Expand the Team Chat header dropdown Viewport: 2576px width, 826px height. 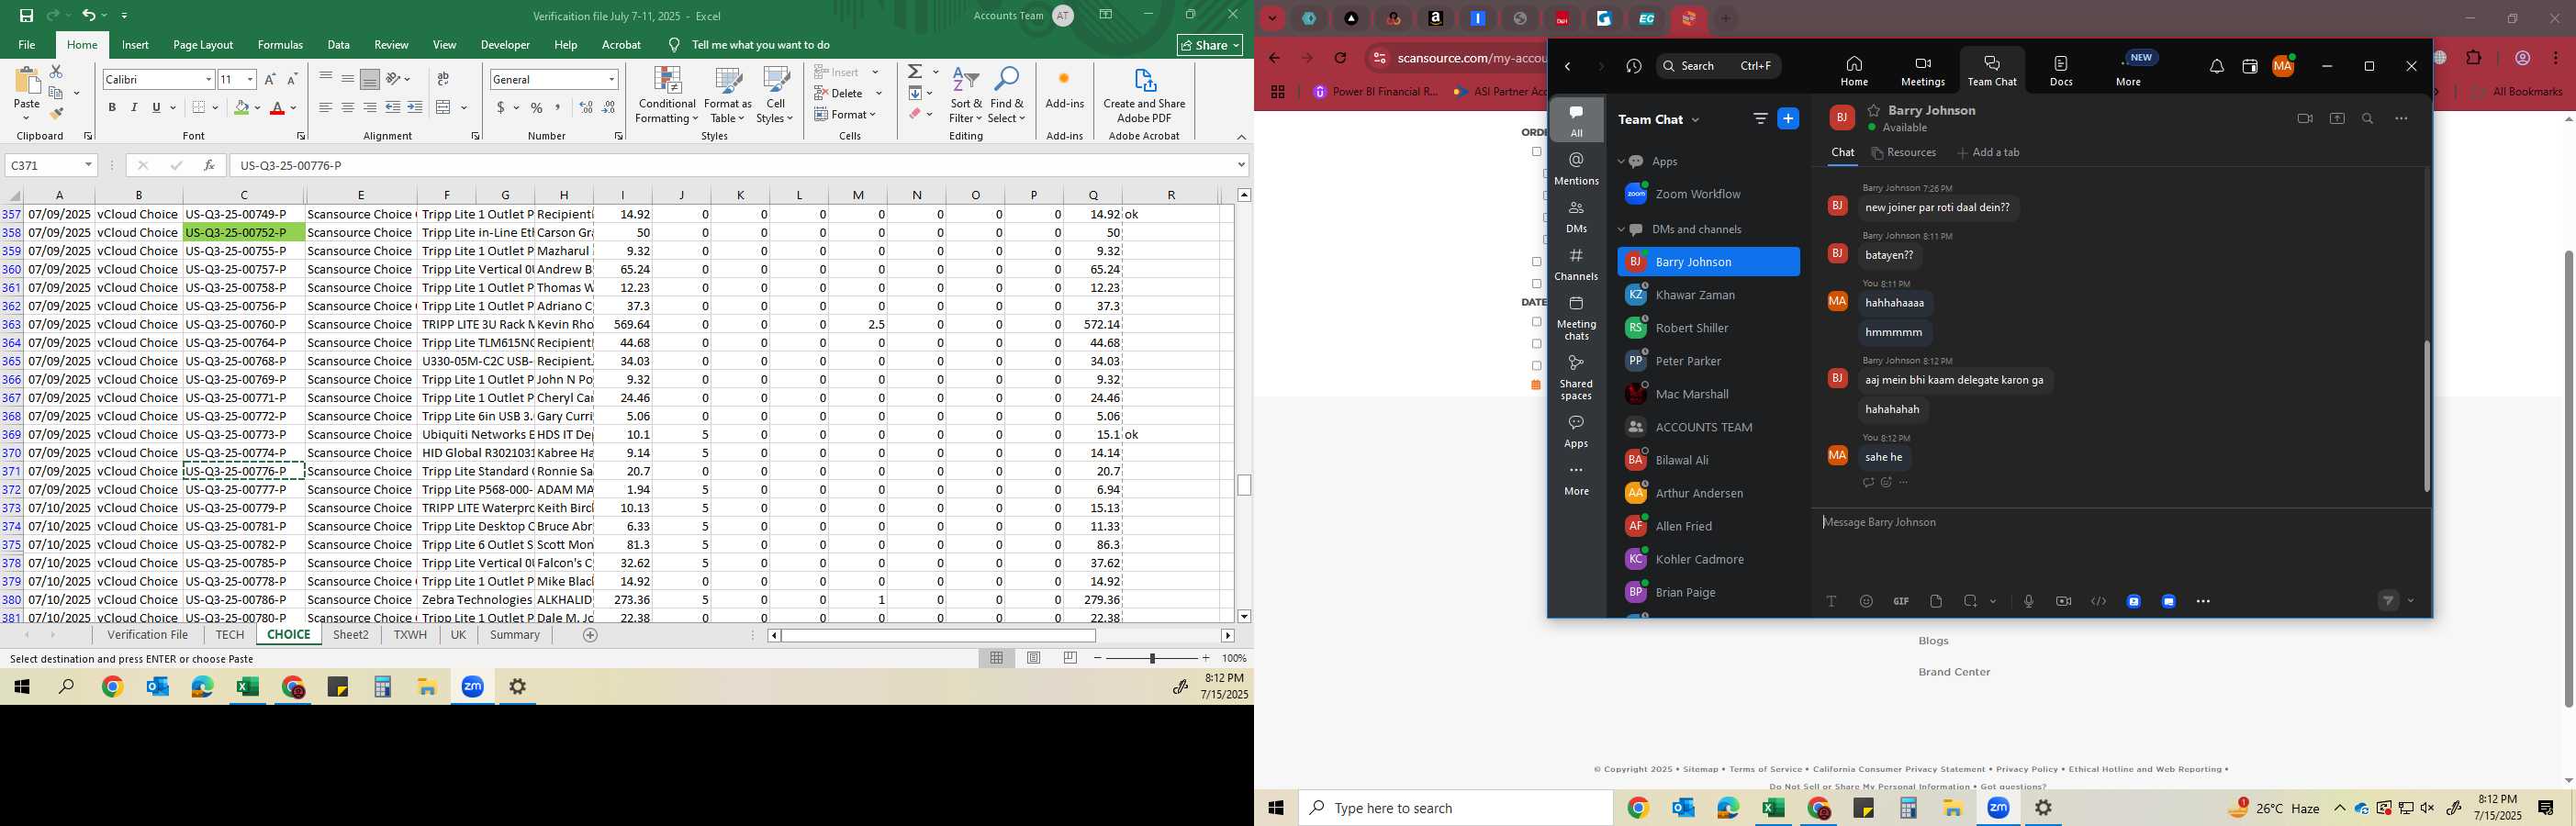coord(1695,120)
